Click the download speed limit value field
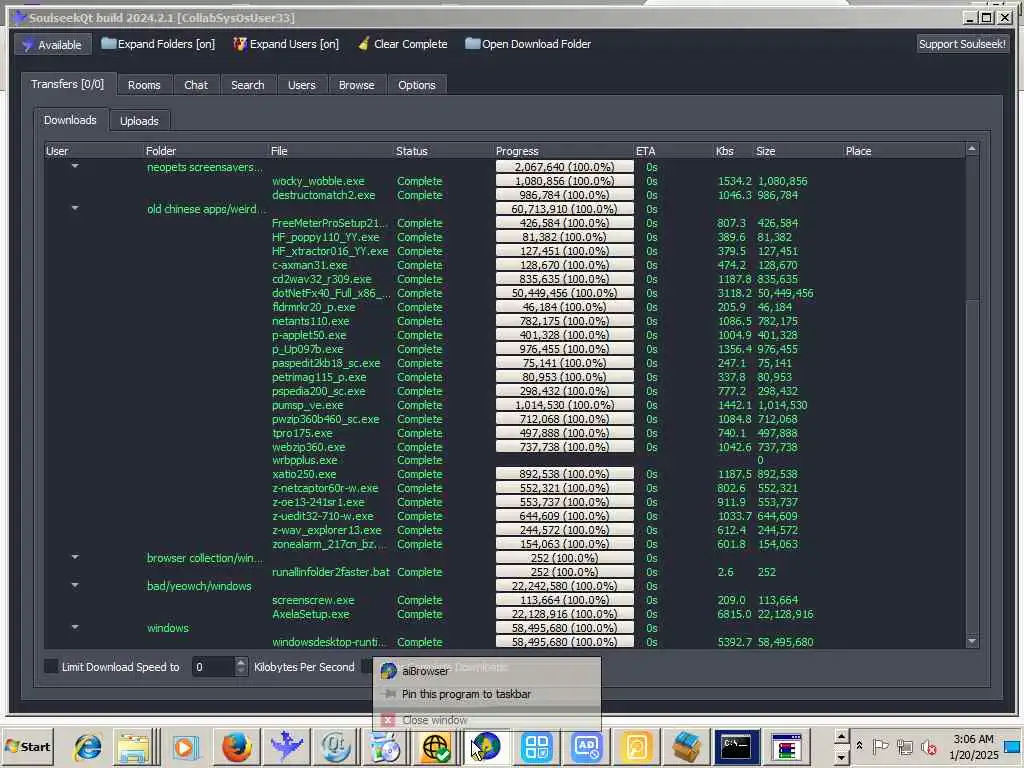 [x=212, y=667]
